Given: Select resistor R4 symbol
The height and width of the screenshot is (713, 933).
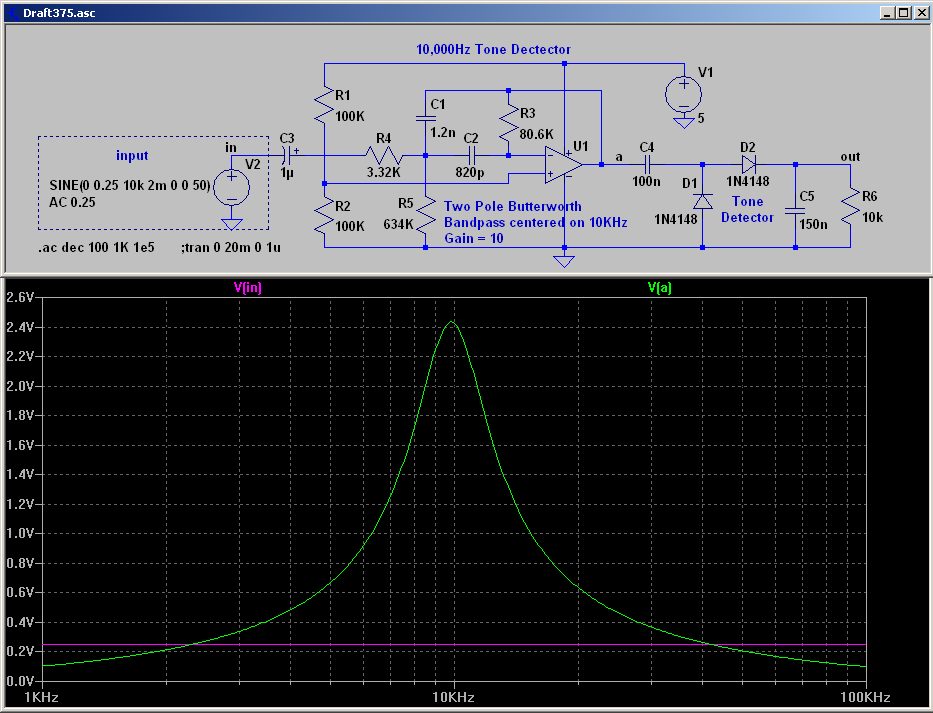Looking at the screenshot, I should [x=384, y=156].
